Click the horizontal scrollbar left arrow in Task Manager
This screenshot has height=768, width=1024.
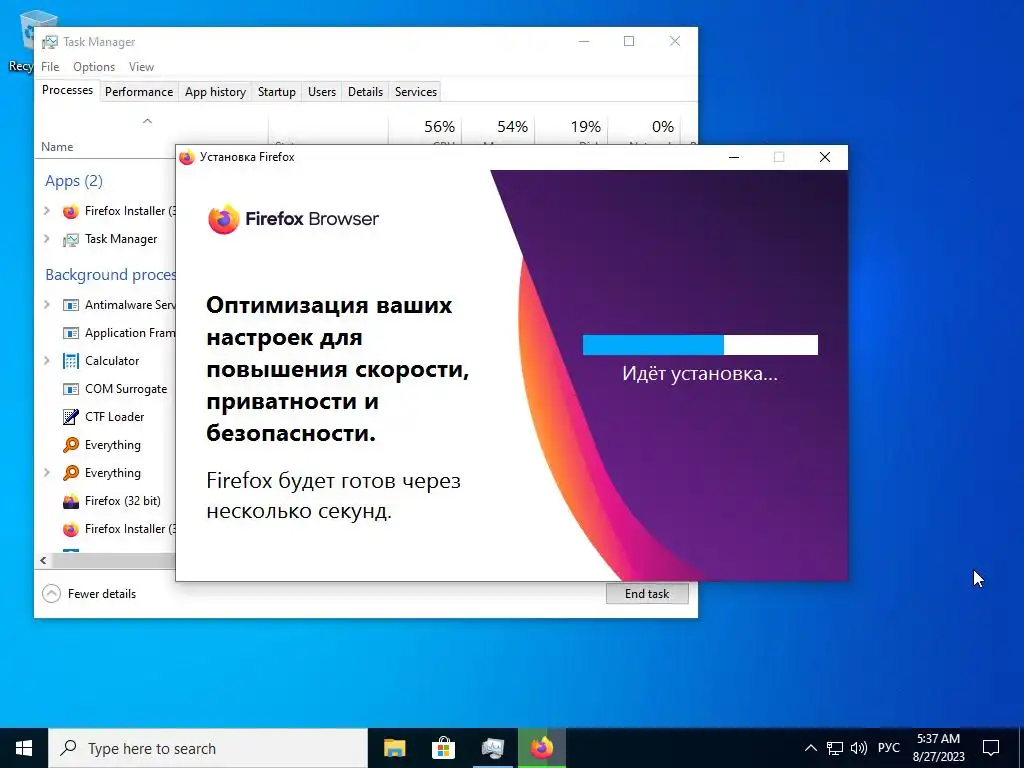43,560
